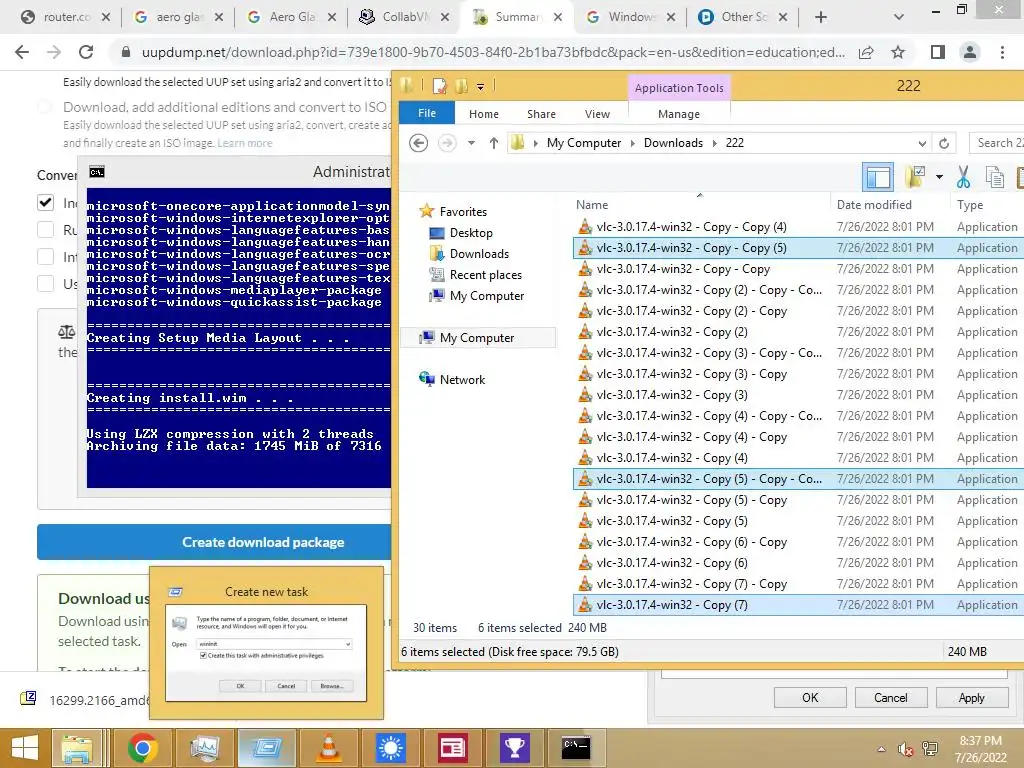
Task: Open the trophy Sports app in taskbar
Action: (515, 748)
